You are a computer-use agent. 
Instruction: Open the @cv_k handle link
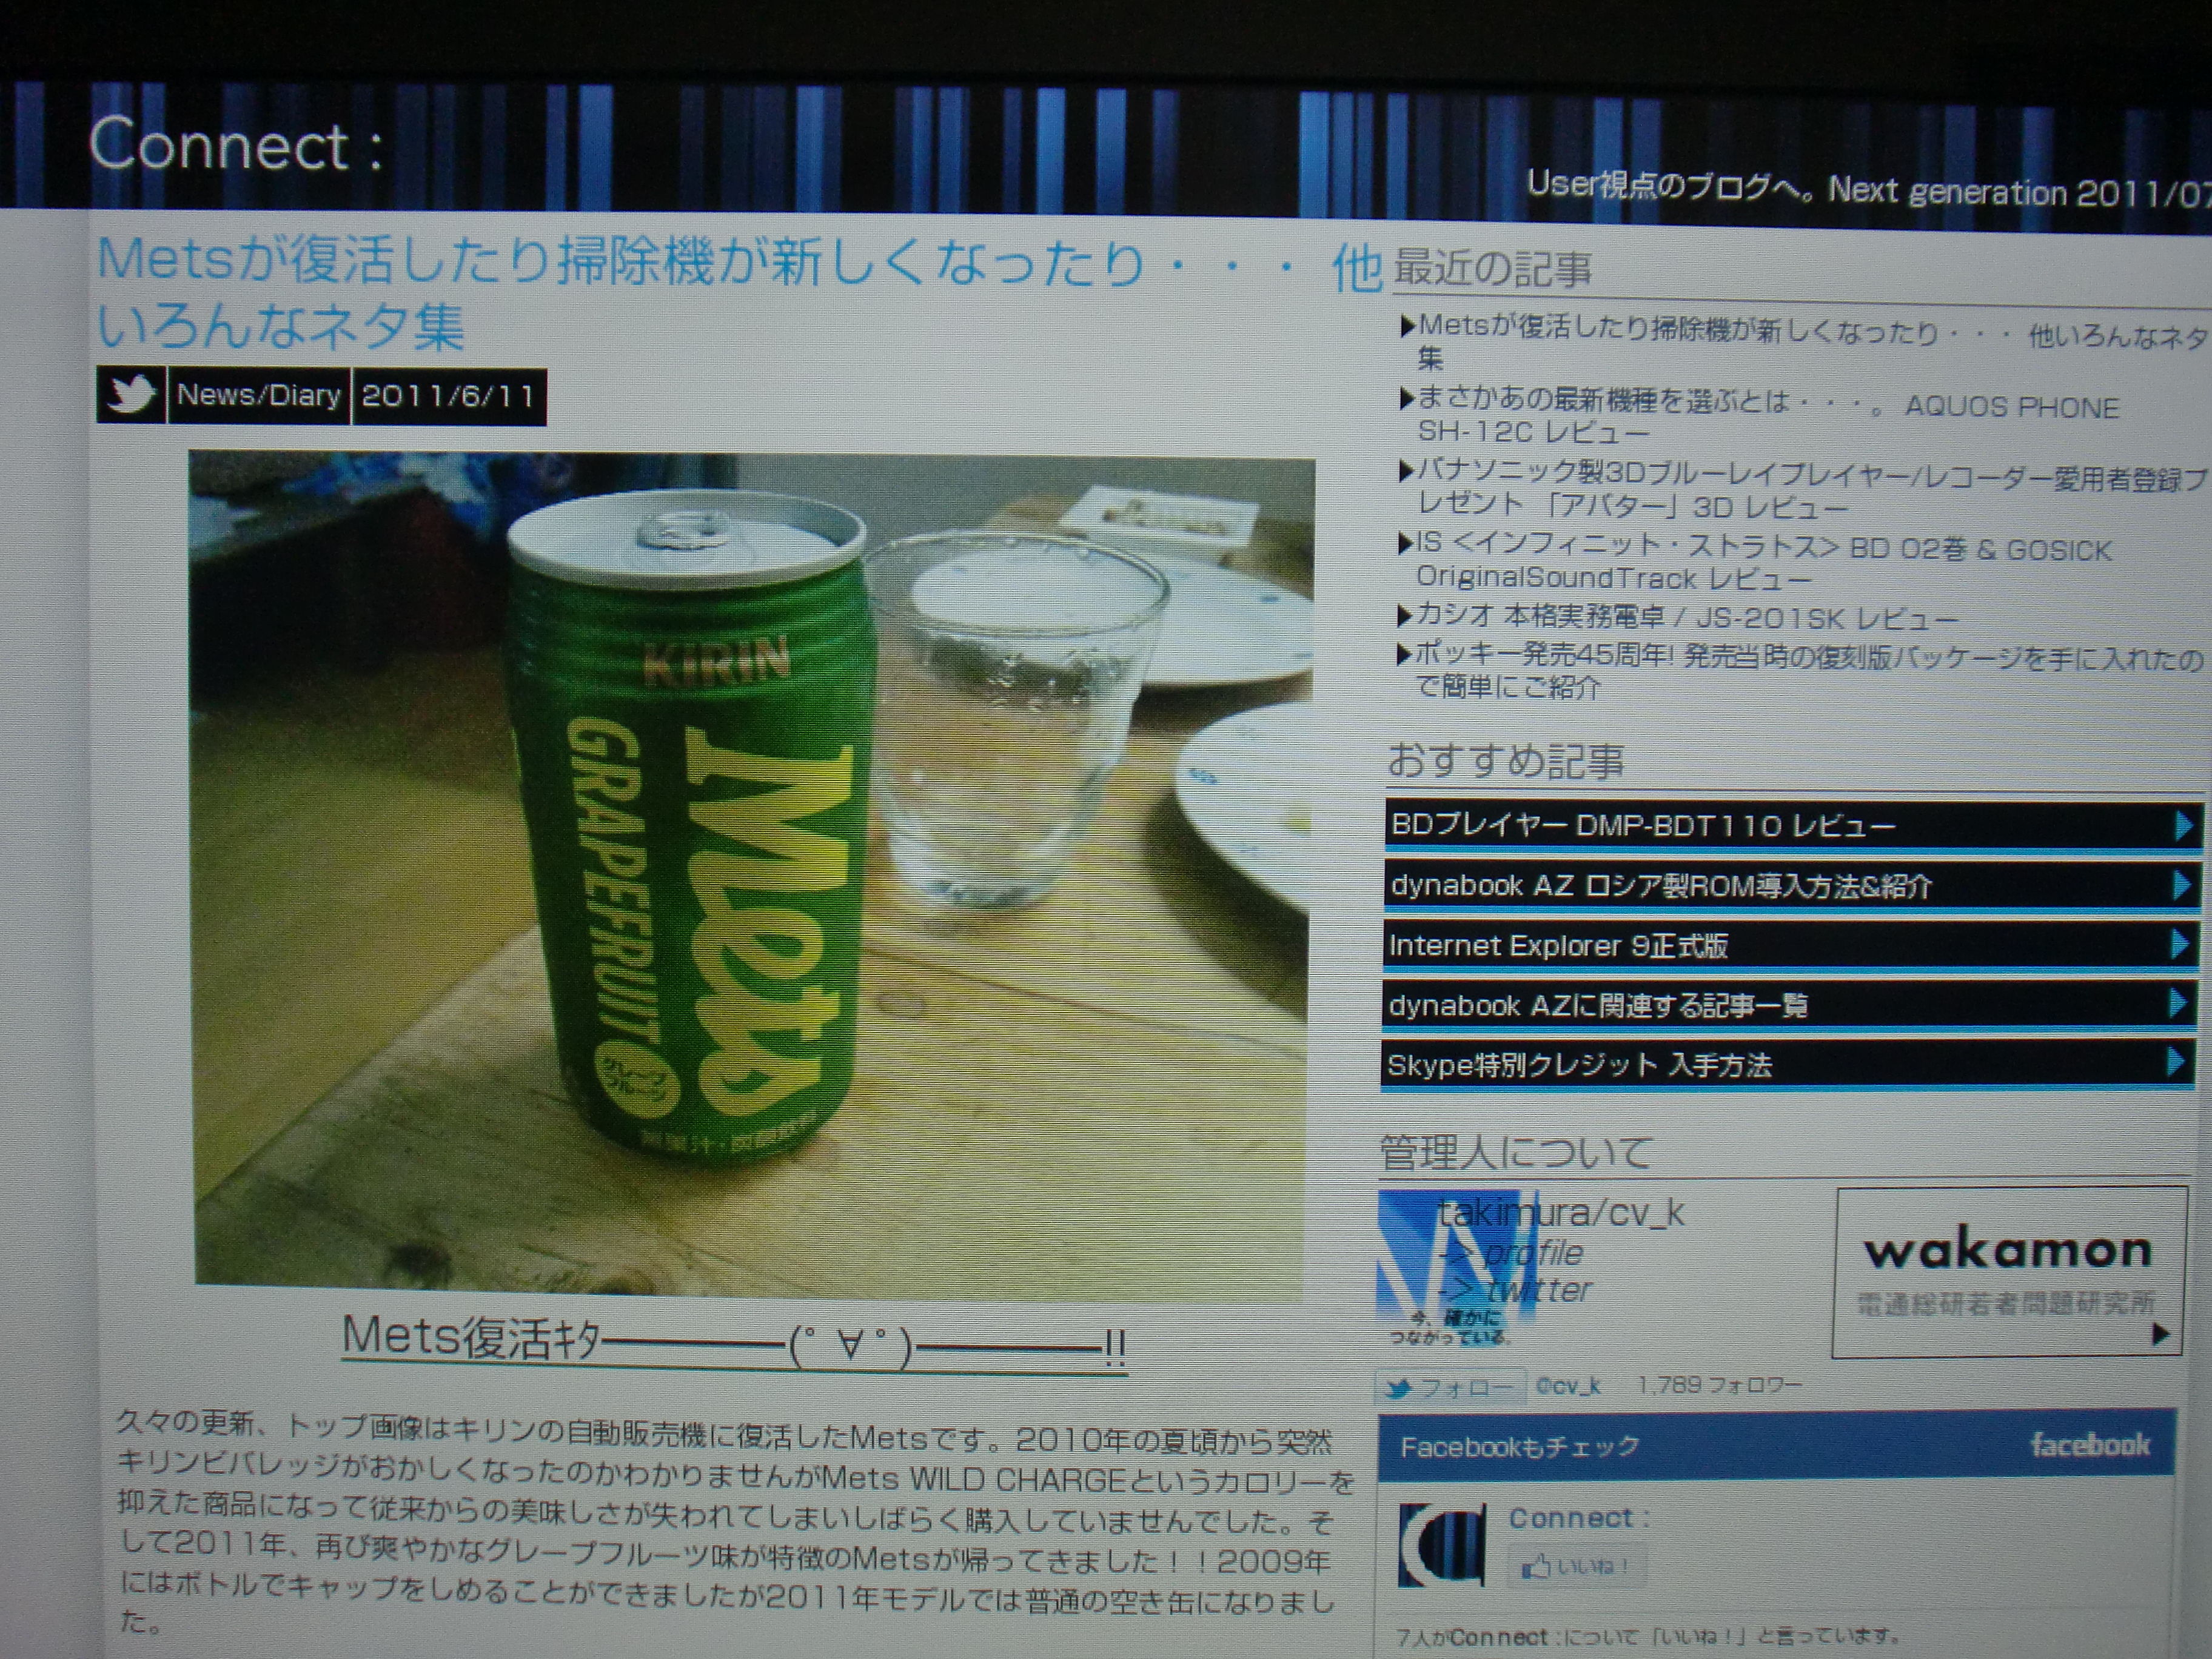[1568, 1386]
